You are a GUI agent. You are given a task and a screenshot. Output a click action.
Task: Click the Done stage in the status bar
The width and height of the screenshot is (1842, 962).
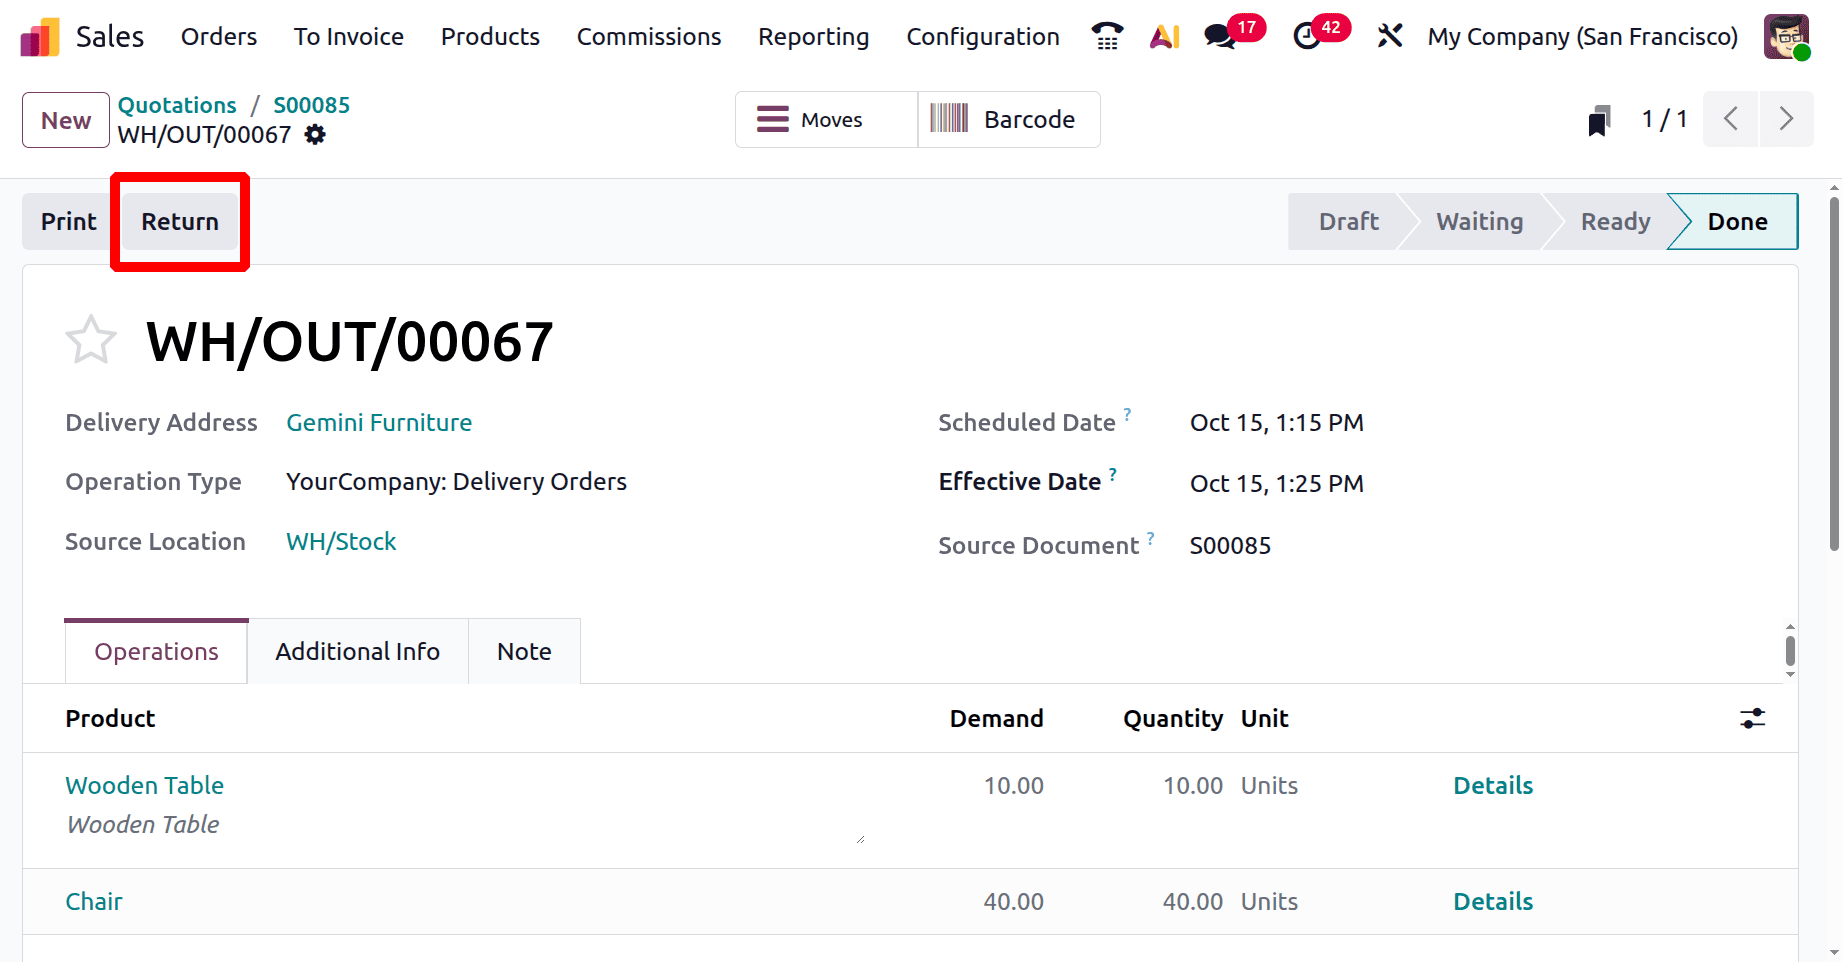[x=1736, y=221]
